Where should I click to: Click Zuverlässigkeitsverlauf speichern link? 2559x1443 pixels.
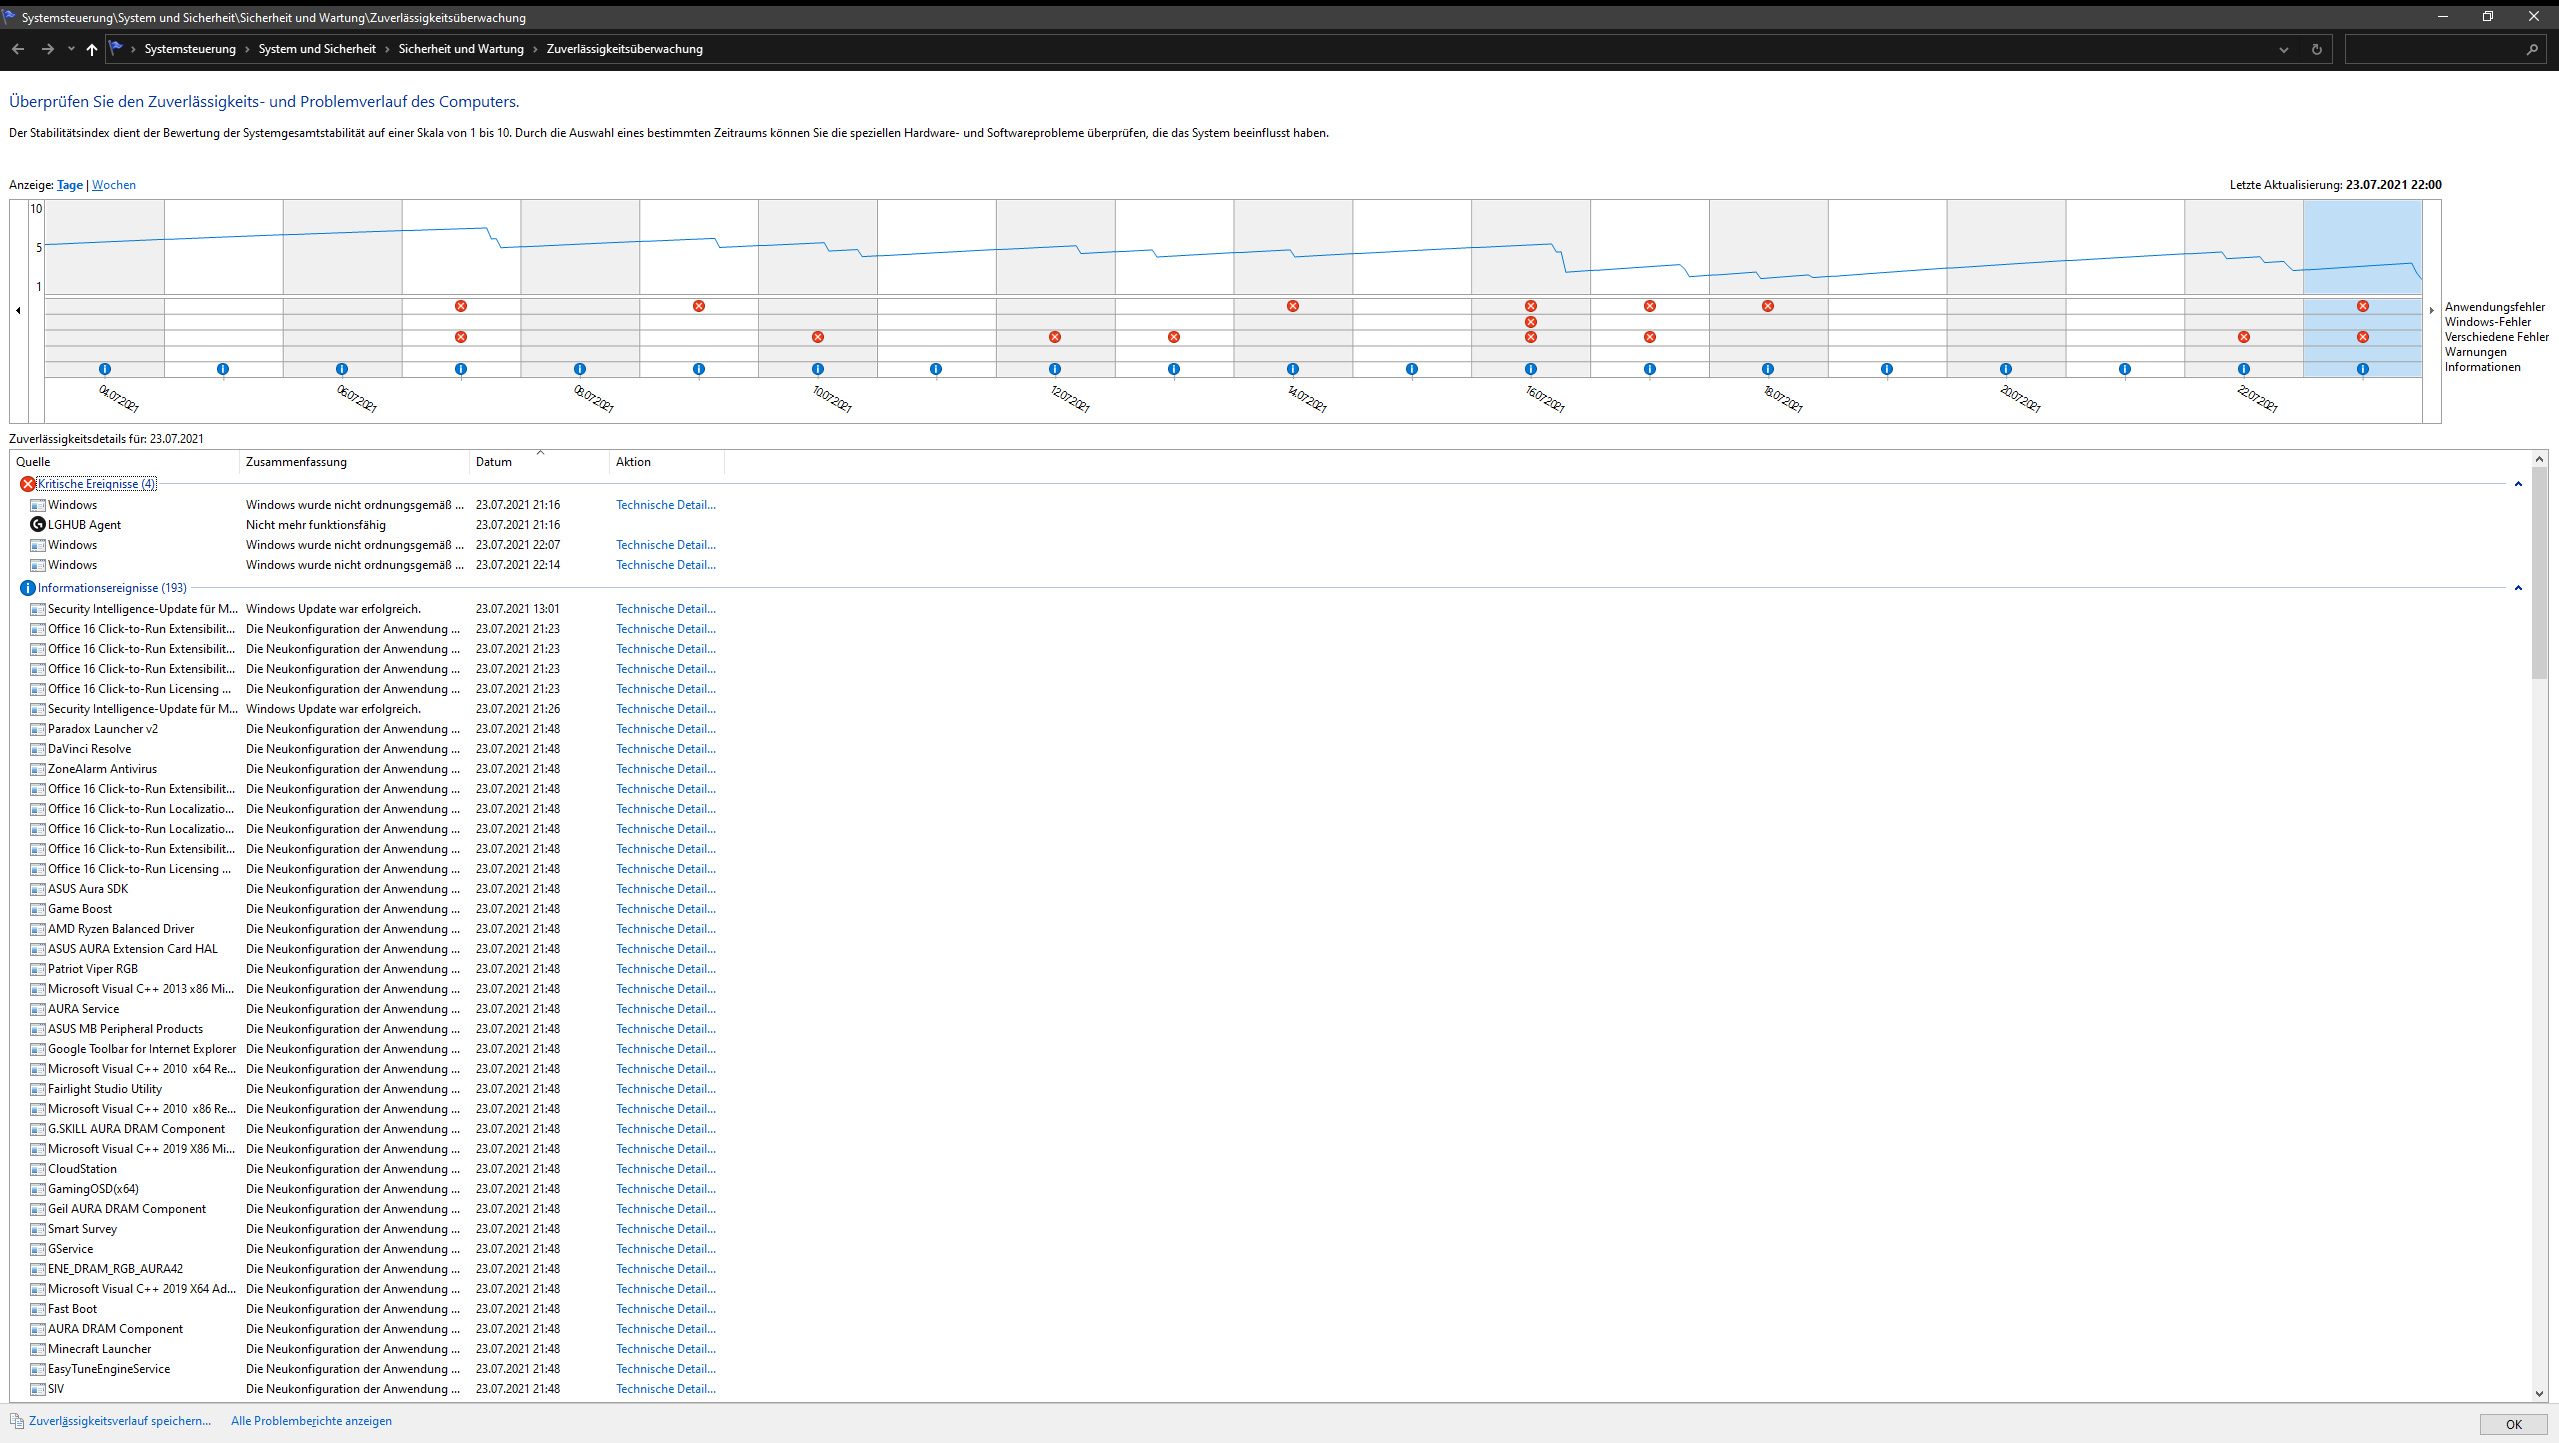120,1421
